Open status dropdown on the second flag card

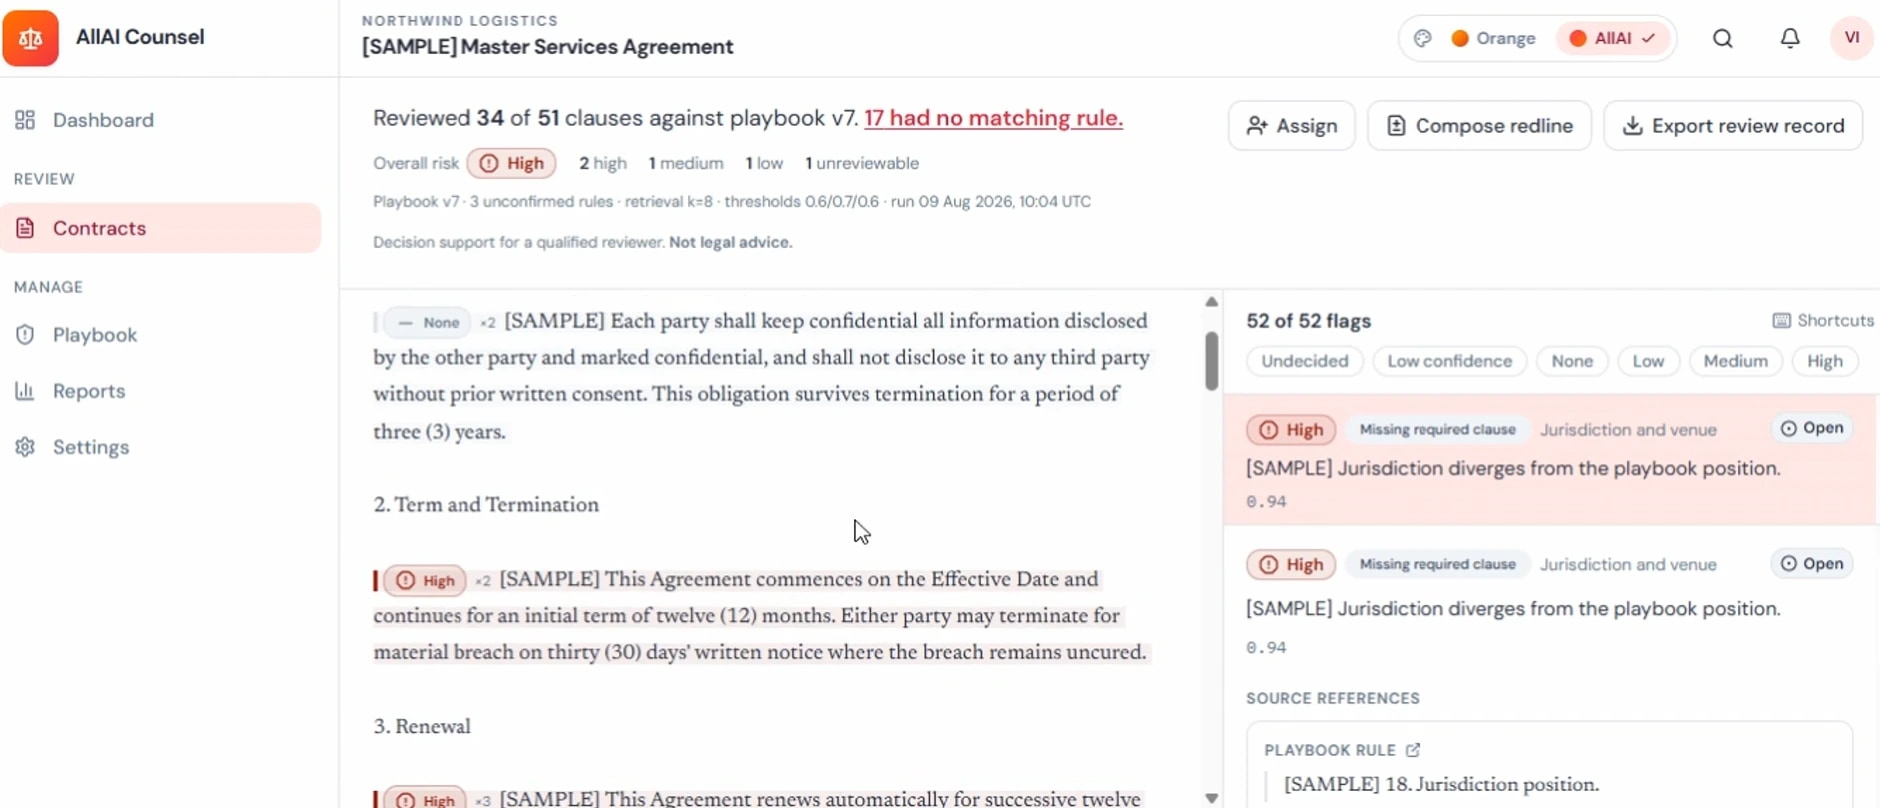coord(1812,564)
